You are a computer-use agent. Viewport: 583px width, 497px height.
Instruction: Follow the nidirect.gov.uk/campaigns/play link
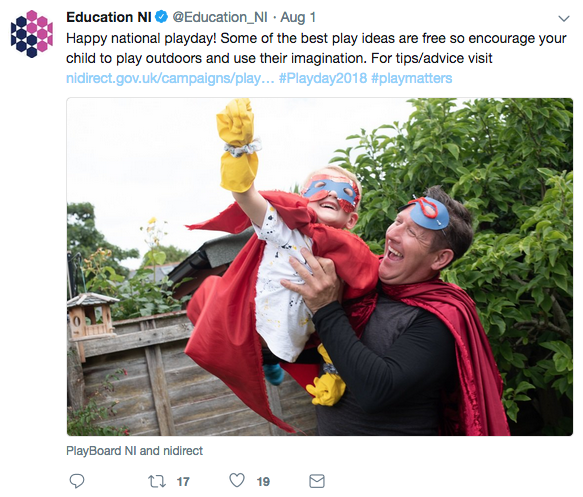tap(170, 78)
